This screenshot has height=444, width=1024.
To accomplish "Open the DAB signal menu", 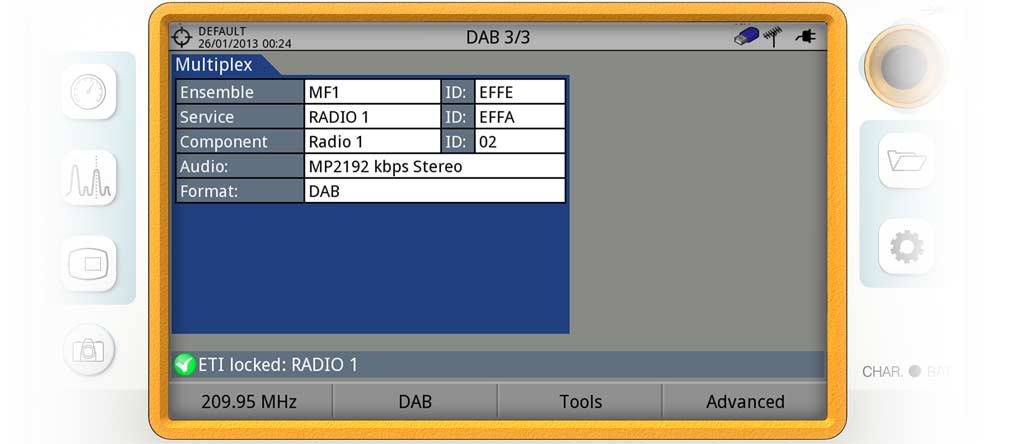I will [x=414, y=401].
